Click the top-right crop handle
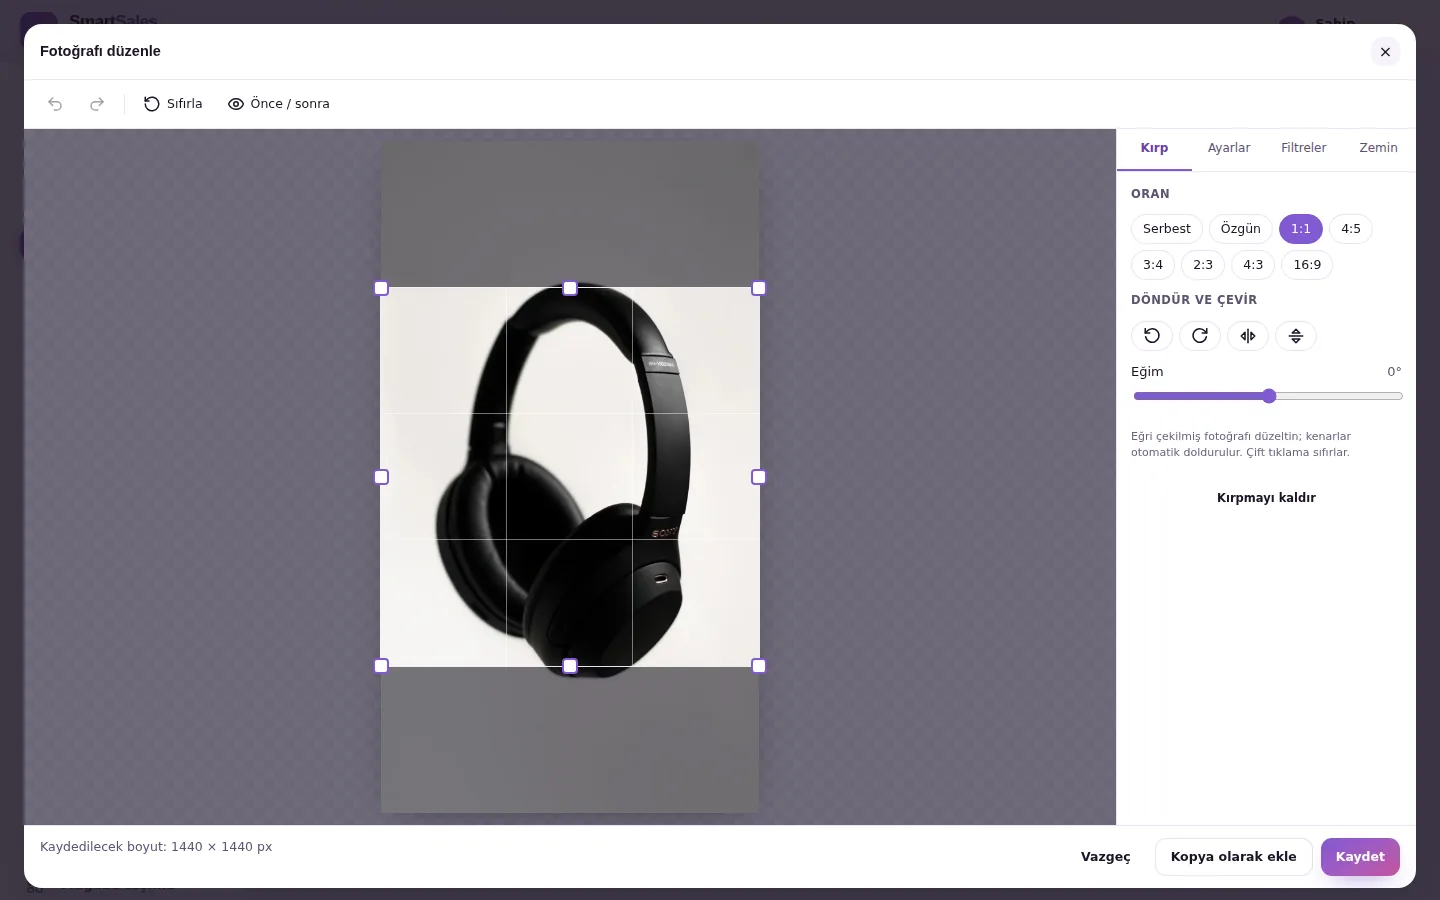The image size is (1440, 900). coord(759,288)
